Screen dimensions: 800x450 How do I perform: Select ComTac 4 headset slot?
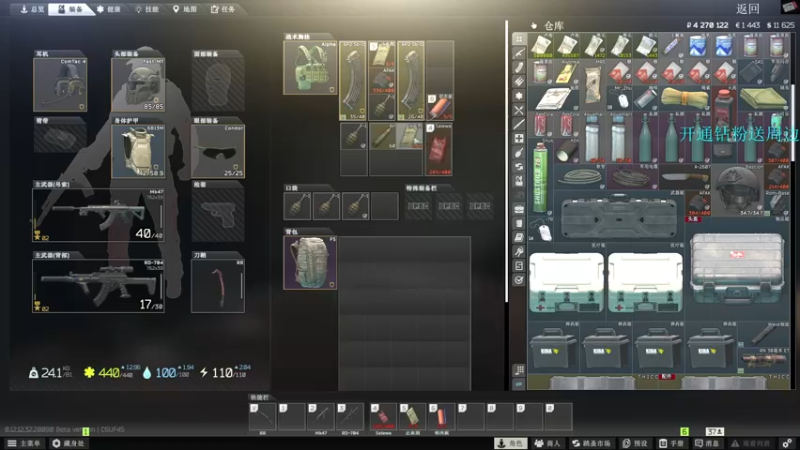(60, 84)
